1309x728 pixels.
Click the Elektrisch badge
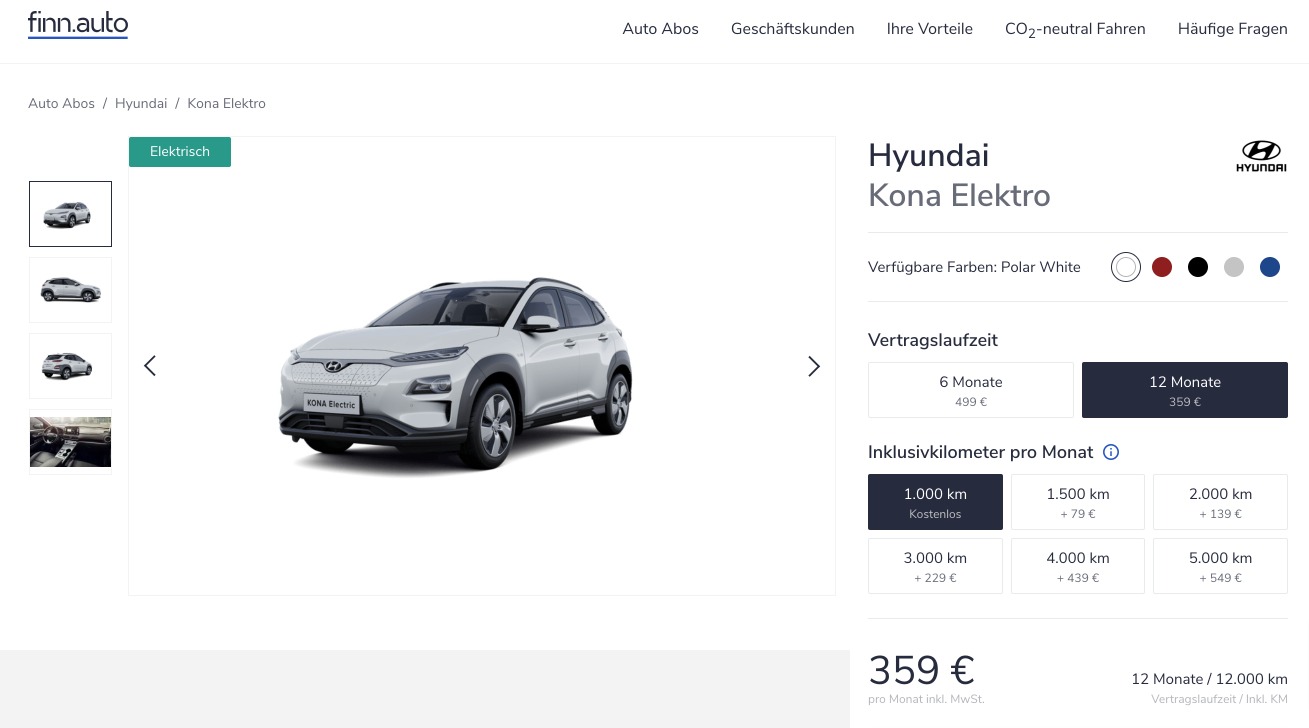click(180, 152)
